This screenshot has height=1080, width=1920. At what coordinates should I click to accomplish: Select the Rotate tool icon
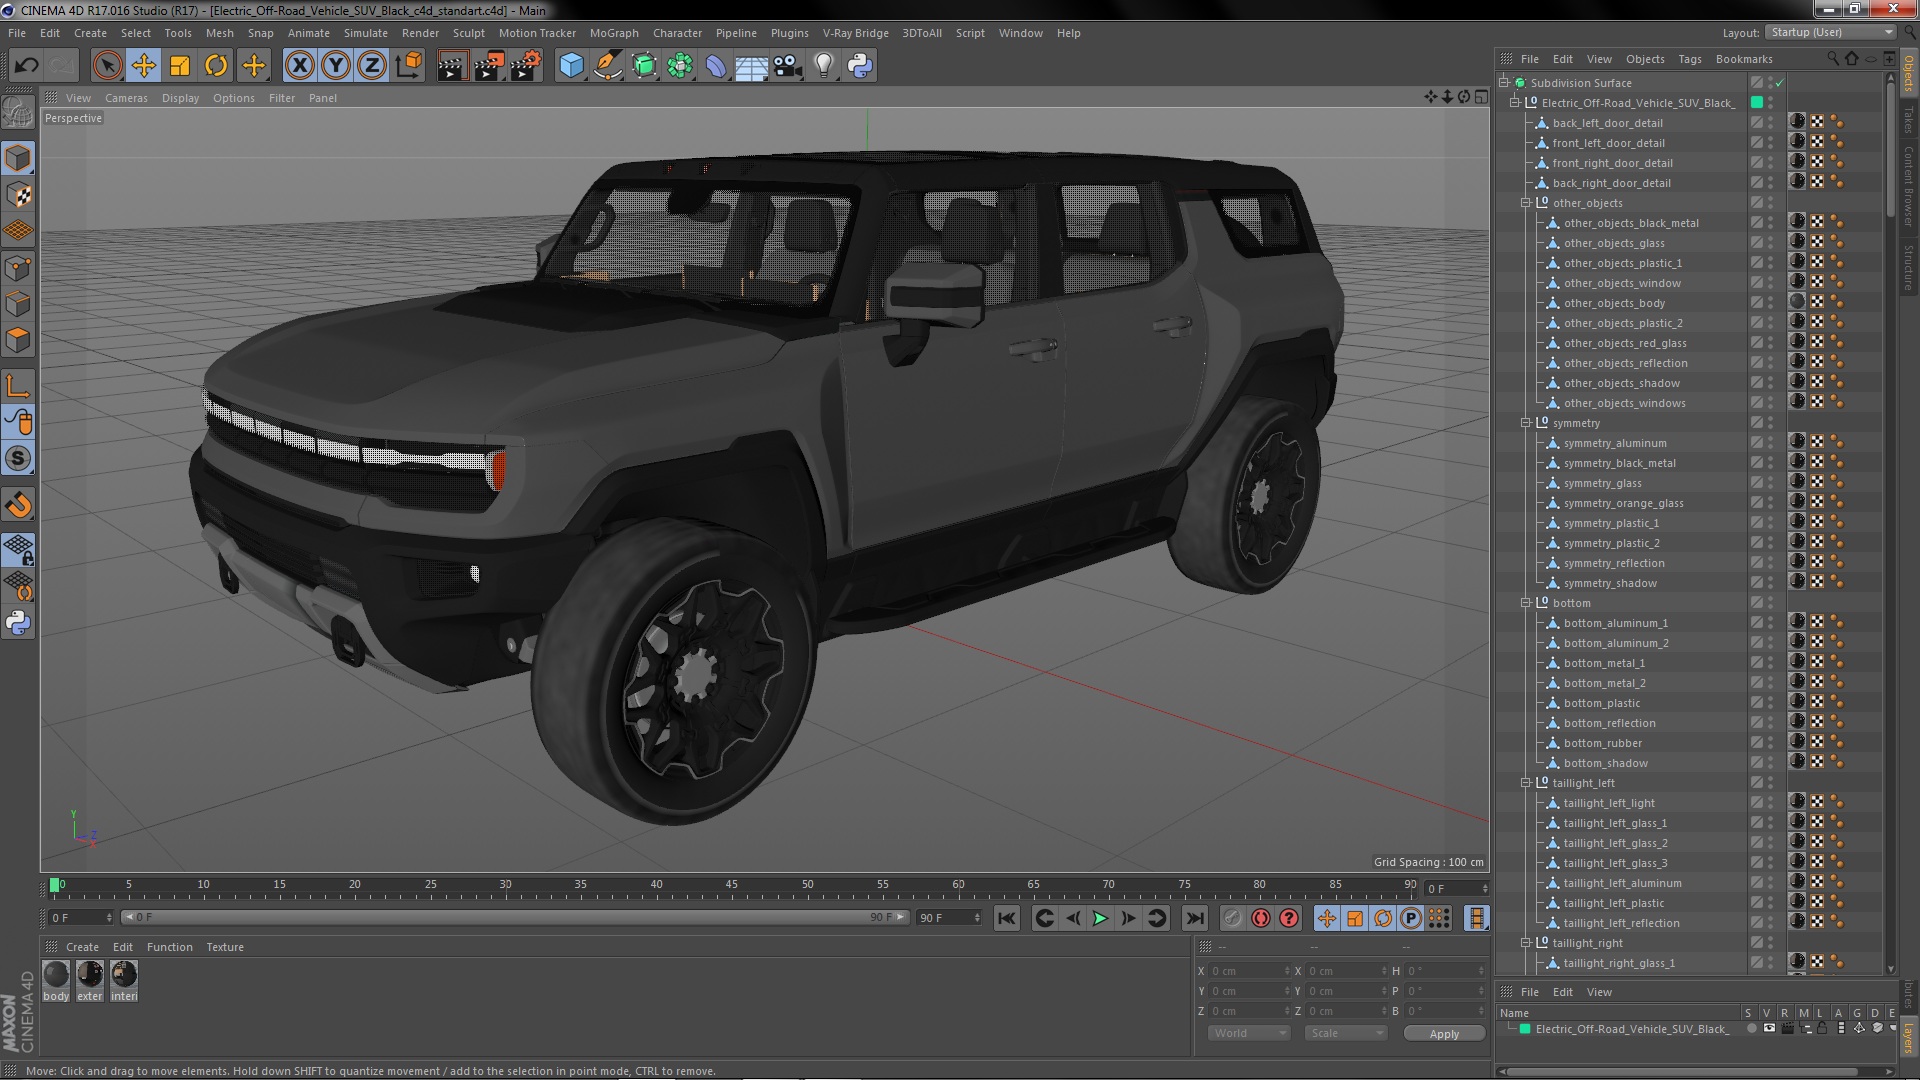216,66
